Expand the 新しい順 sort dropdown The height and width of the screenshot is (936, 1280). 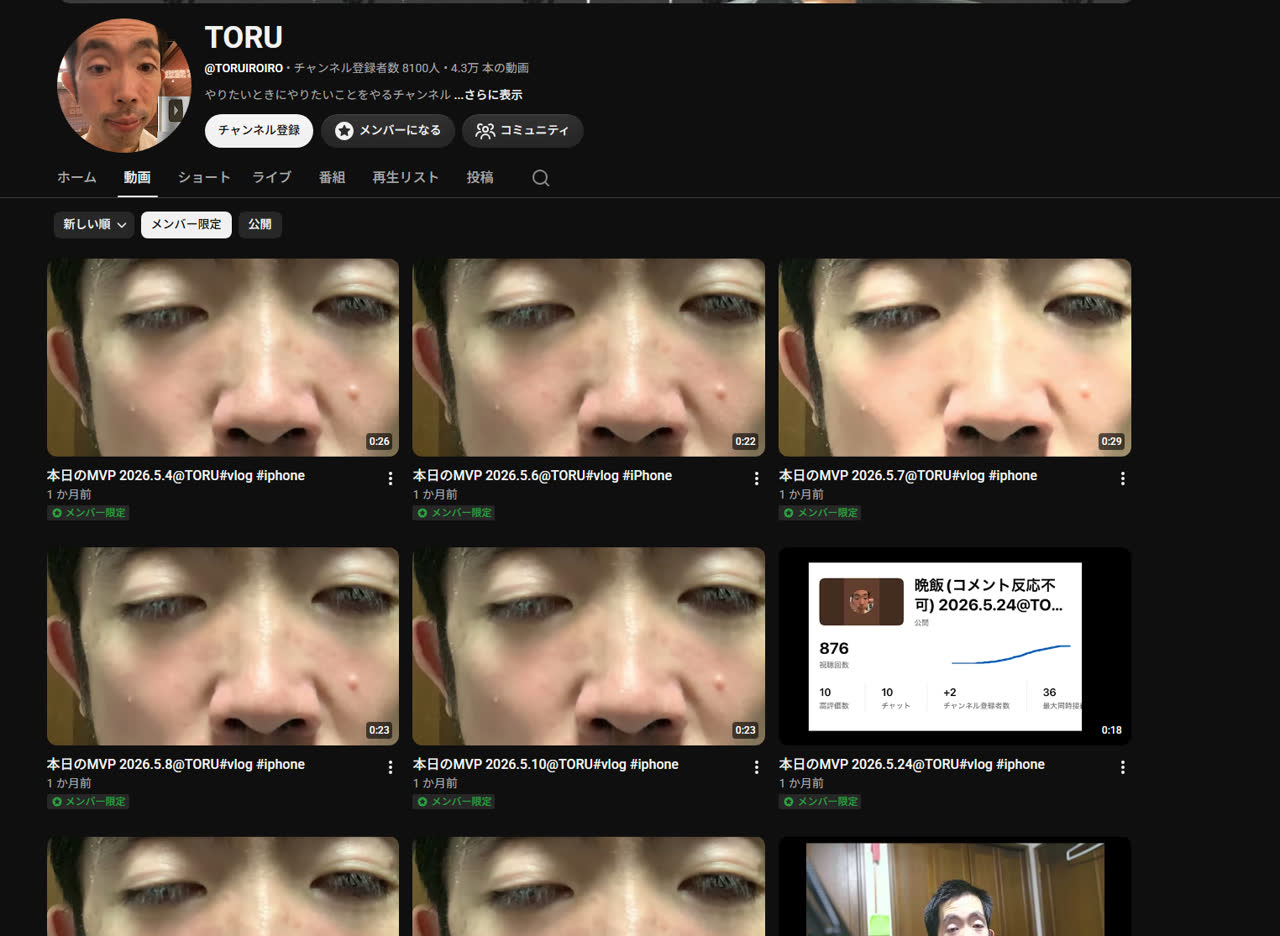pyautogui.click(x=94, y=225)
